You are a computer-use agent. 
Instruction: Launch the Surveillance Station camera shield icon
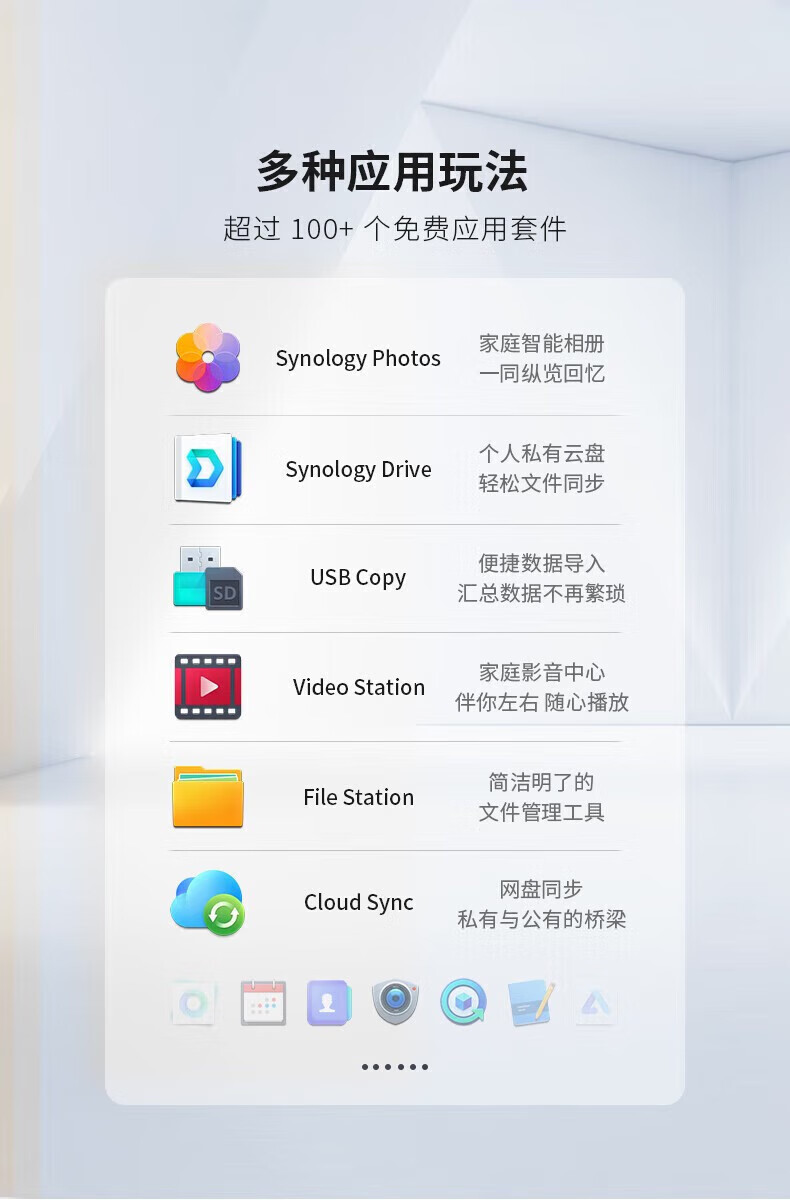(396, 1002)
